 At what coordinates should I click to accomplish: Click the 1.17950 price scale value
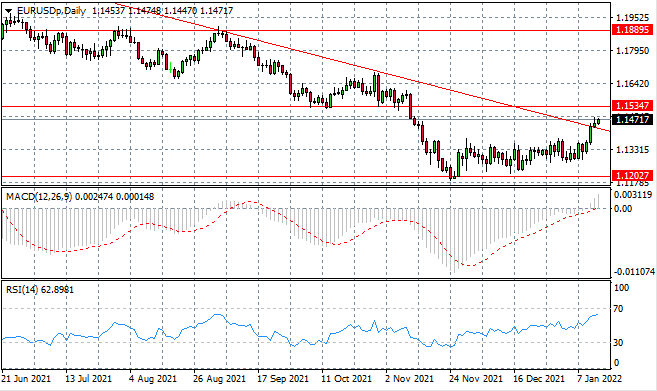pyautogui.click(x=633, y=51)
